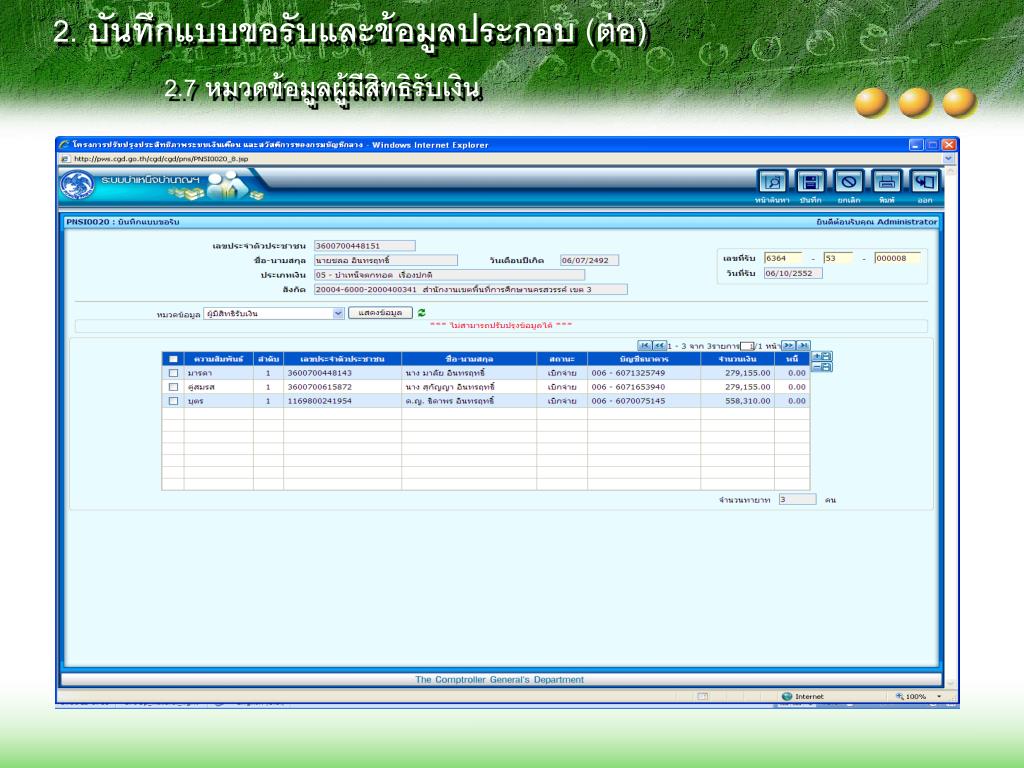Click the แสดงข้อมูล button
1024x768 pixels.
coord(380,313)
